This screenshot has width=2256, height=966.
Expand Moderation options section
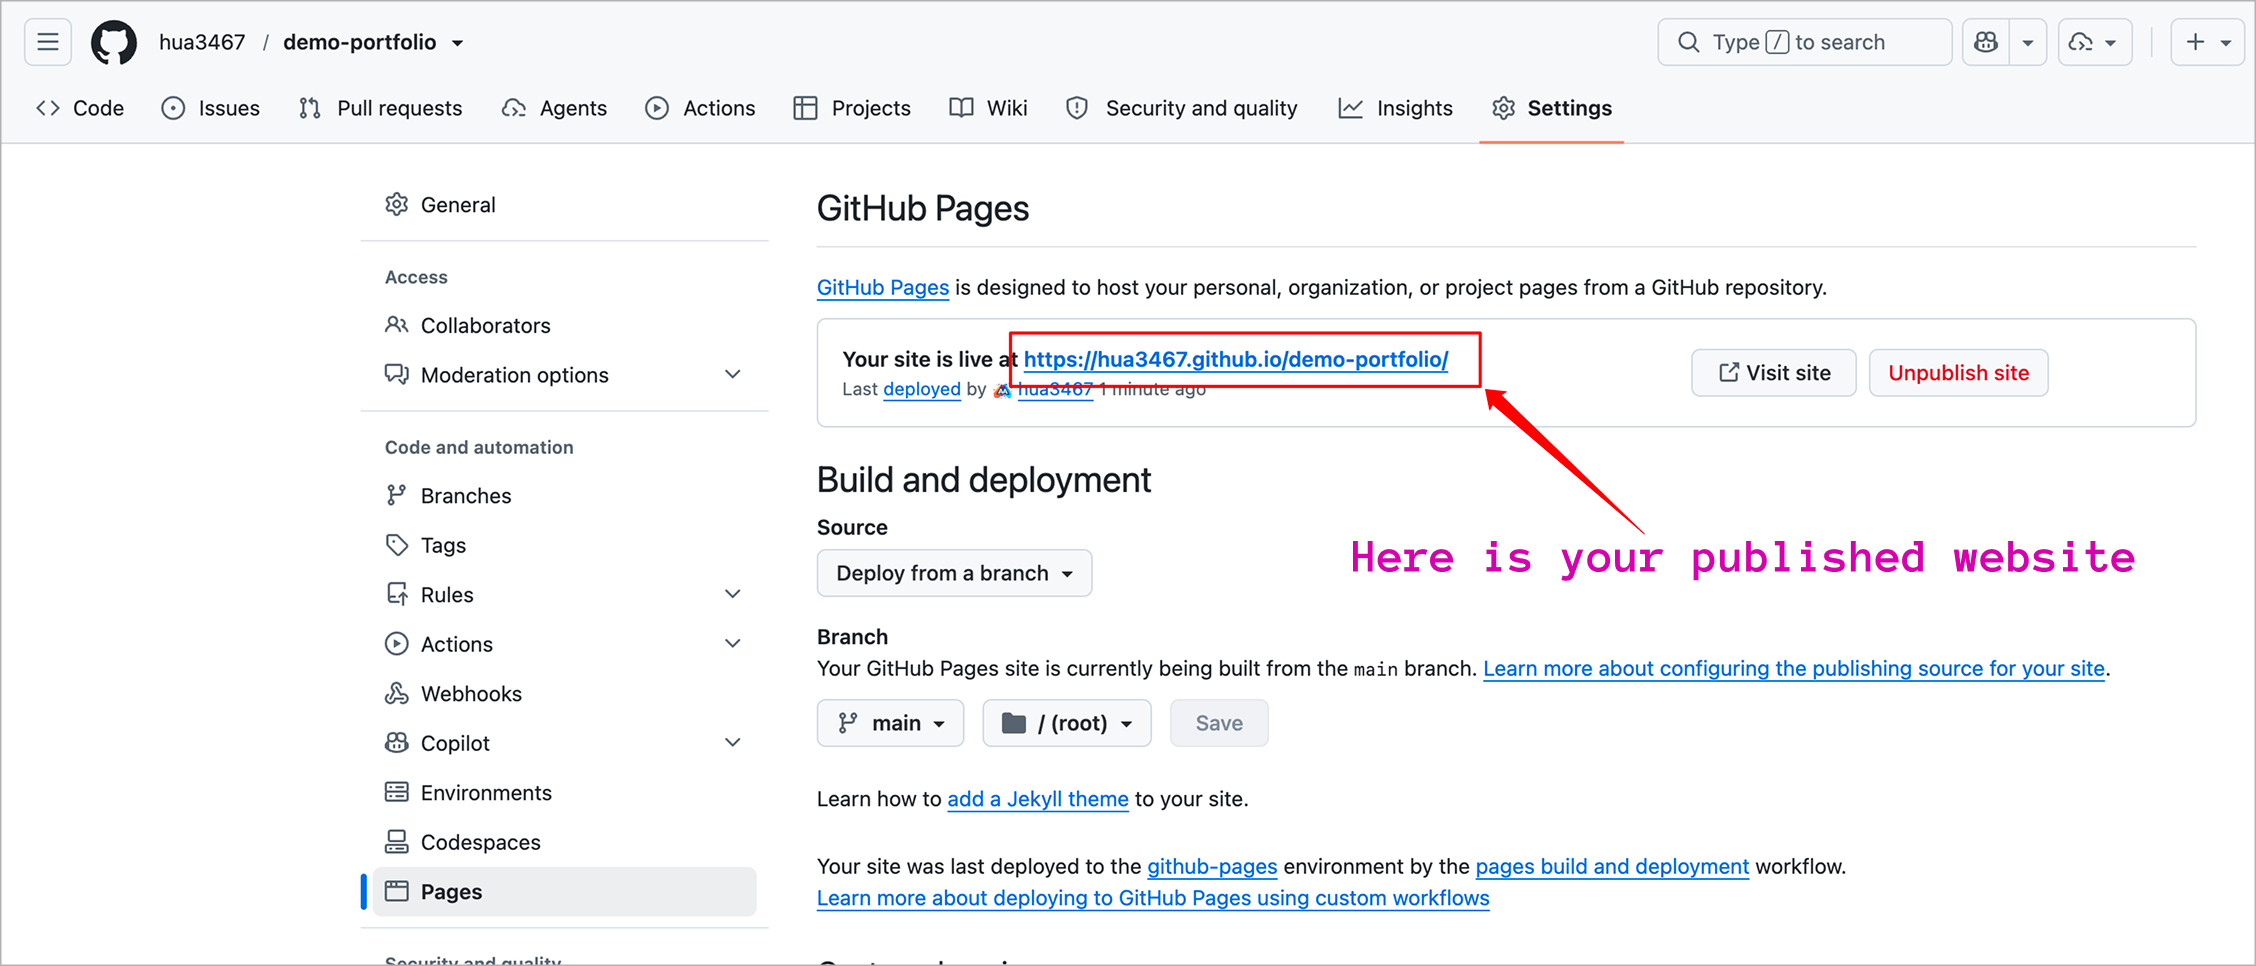565,375
